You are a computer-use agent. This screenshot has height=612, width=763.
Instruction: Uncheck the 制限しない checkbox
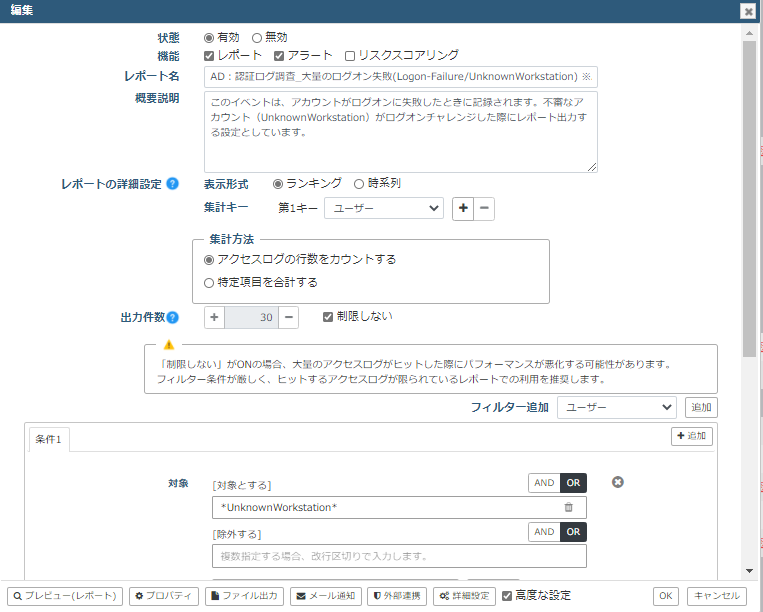[x=328, y=317]
